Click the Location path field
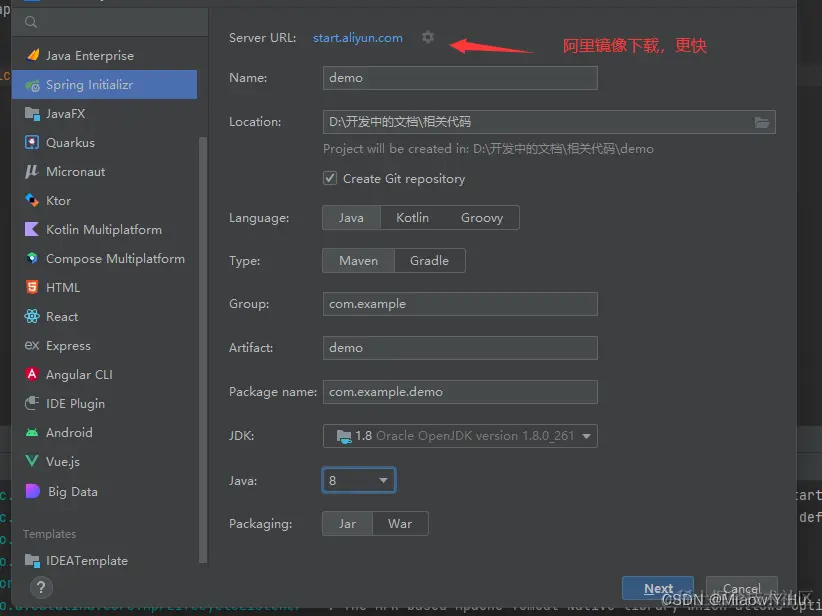Image resolution: width=822 pixels, height=616 pixels. click(x=549, y=122)
